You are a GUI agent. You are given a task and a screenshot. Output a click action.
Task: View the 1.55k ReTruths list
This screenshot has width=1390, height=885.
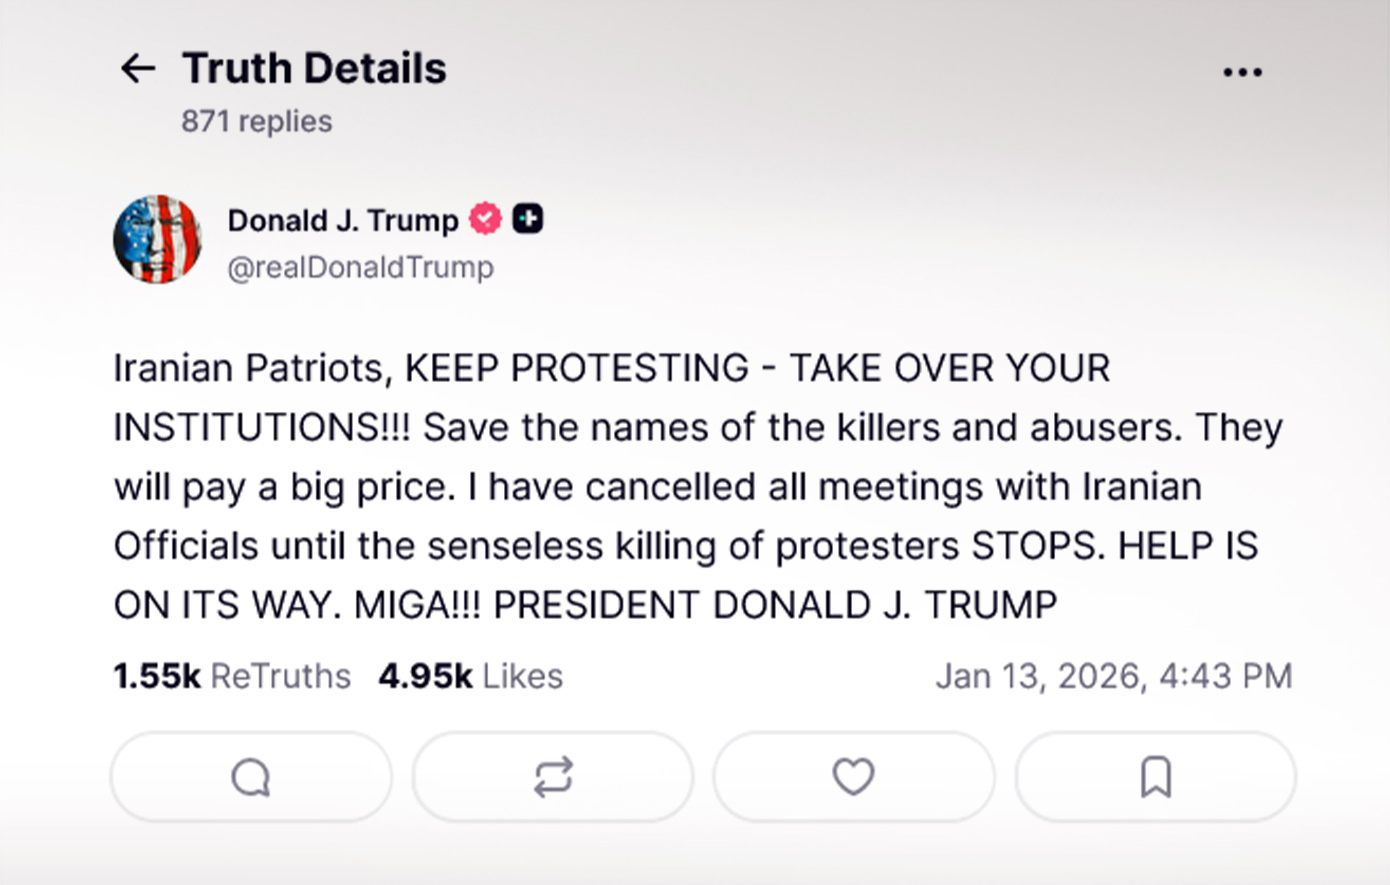pos(232,676)
